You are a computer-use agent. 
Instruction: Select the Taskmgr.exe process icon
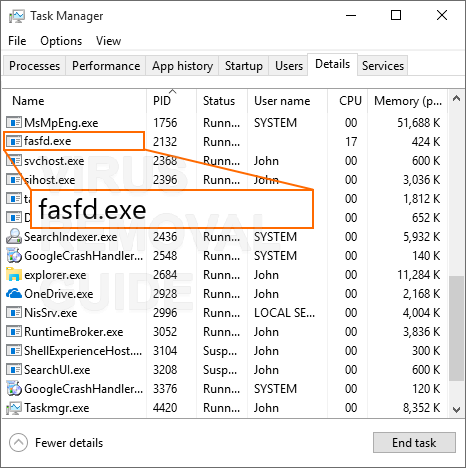pyautogui.click(x=14, y=408)
